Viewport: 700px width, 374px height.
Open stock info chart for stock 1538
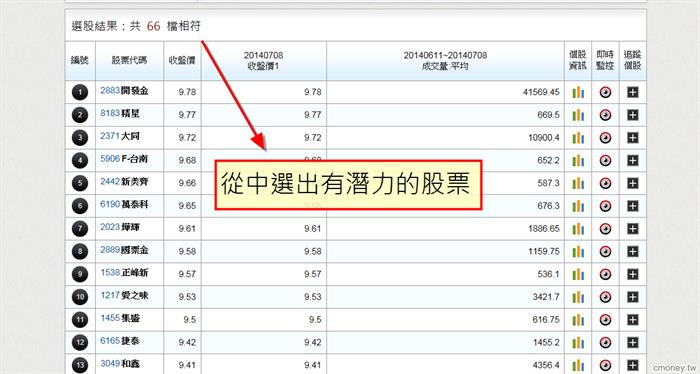pyautogui.click(x=578, y=274)
